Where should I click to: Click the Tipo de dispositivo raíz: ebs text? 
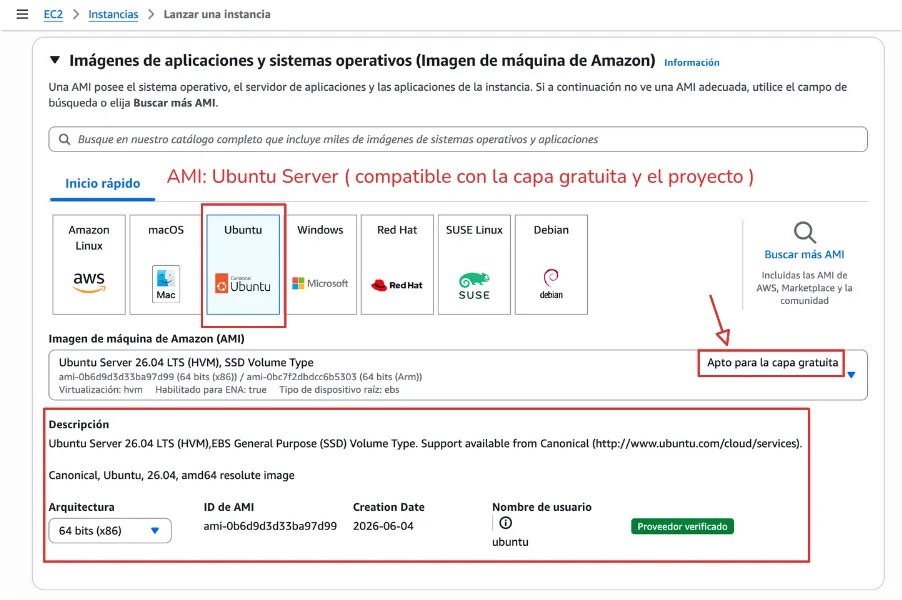(x=339, y=389)
